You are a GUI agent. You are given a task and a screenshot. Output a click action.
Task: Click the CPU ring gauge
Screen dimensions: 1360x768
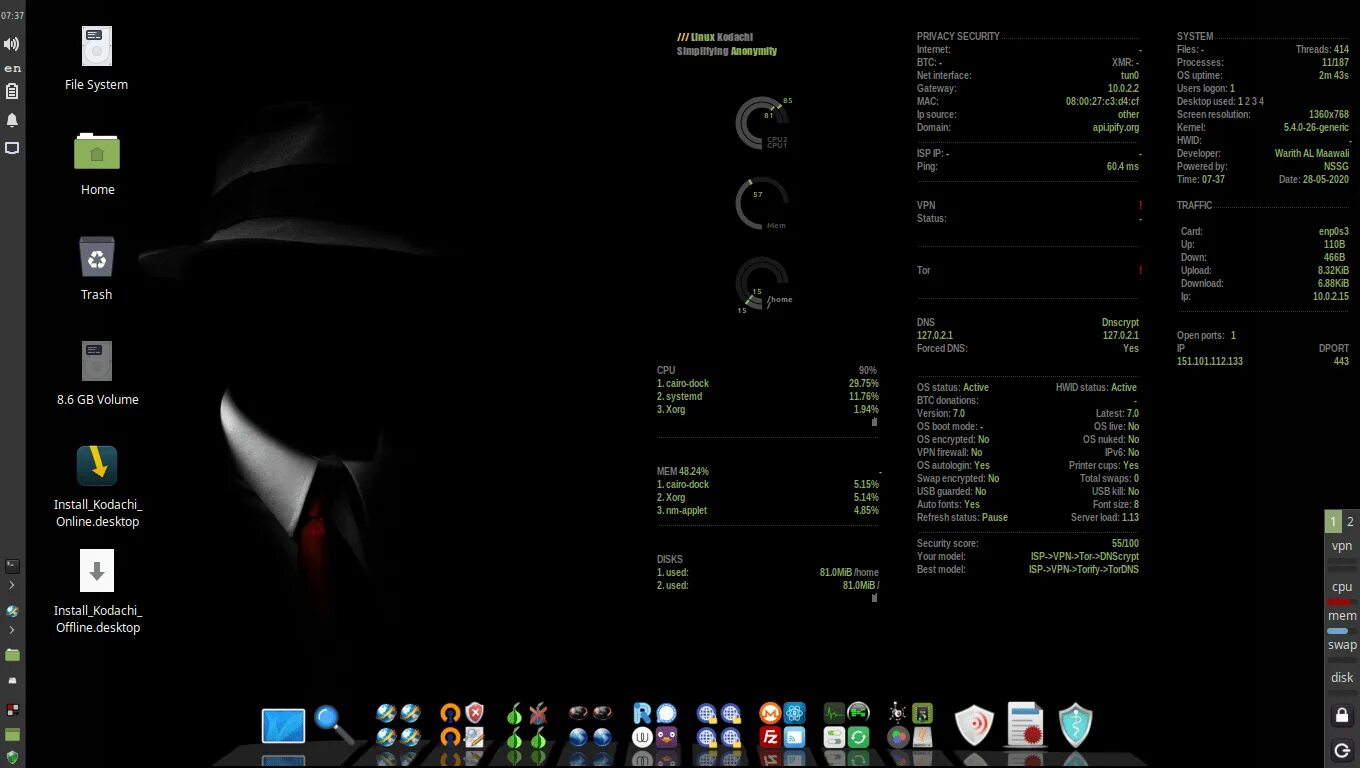(x=763, y=124)
